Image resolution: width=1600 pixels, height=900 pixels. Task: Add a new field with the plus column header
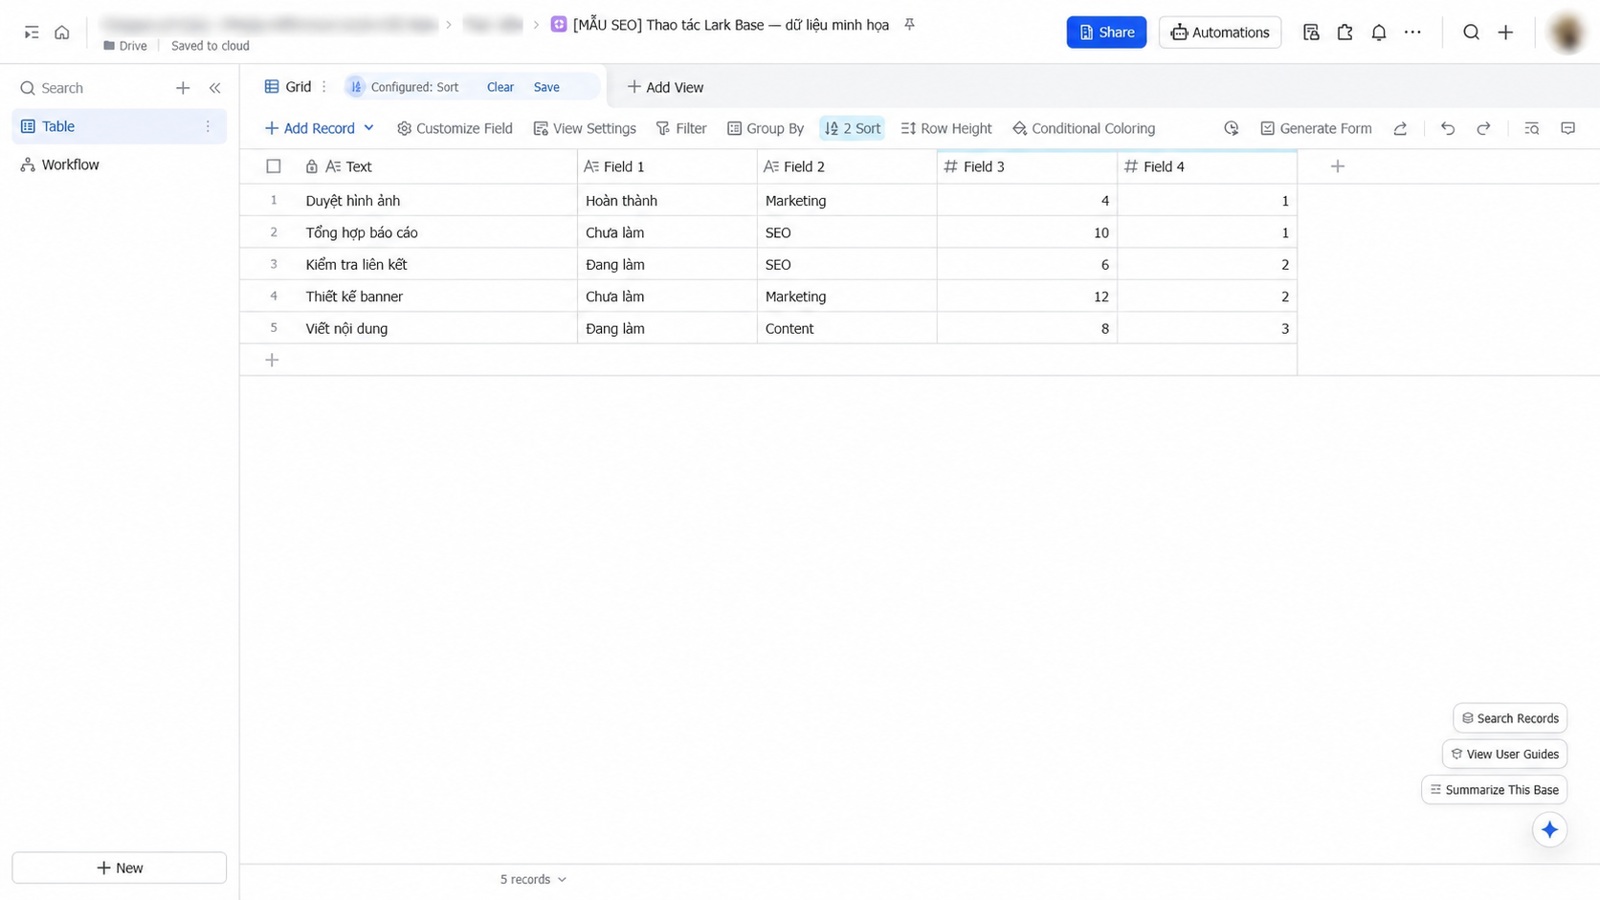1337,166
